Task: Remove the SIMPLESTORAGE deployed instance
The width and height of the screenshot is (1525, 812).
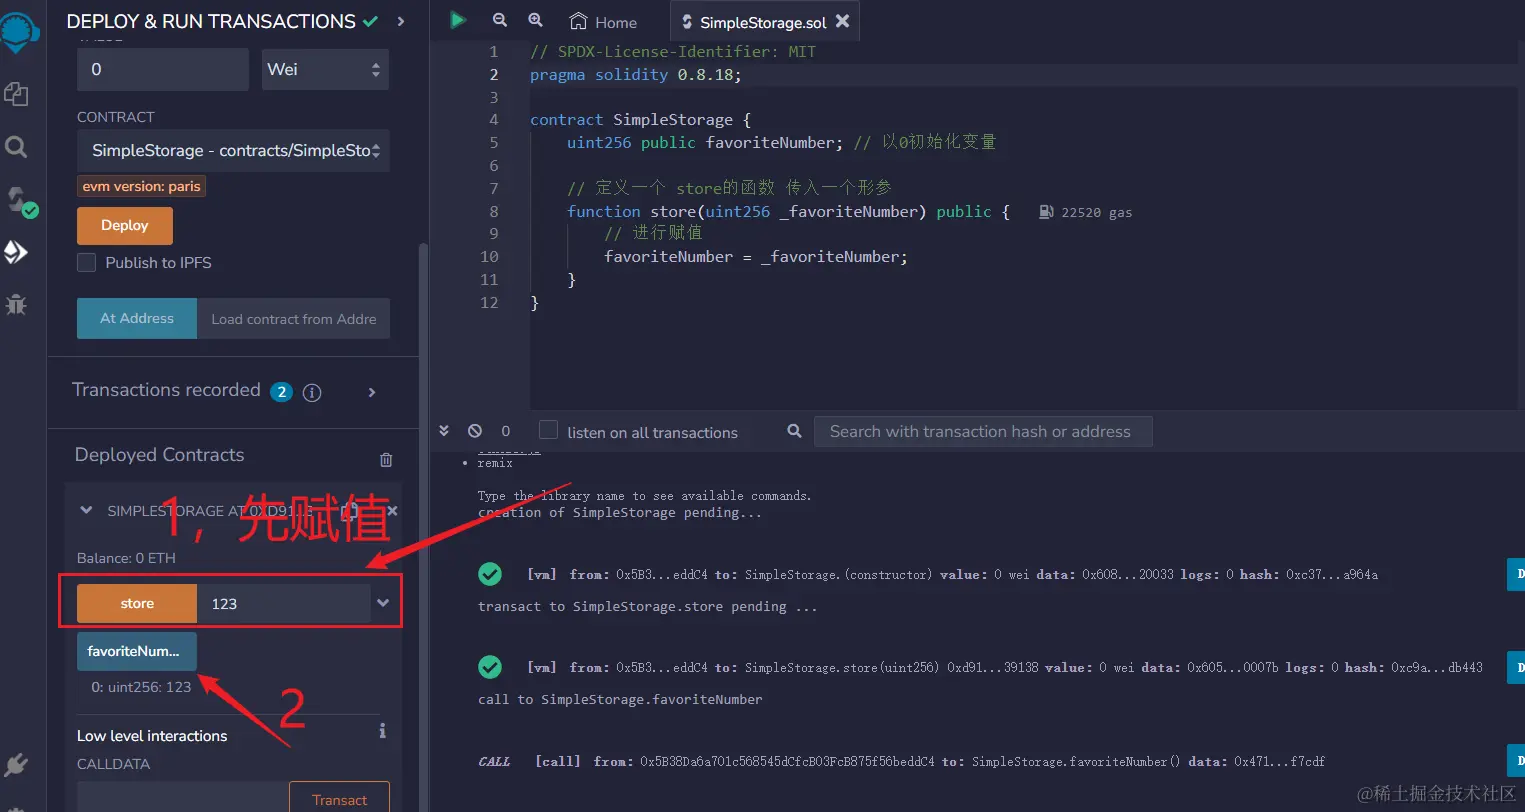Action: [x=392, y=511]
